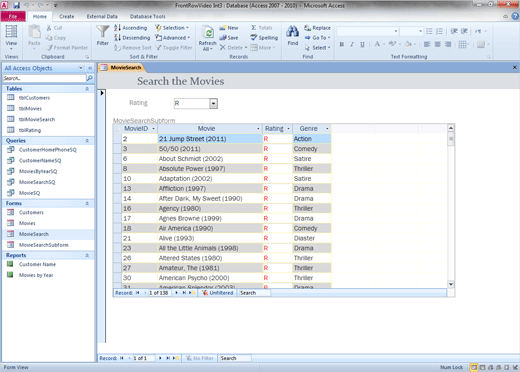Image resolution: width=520 pixels, height=372 pixels.
Task: Expand the Advanced filter options
Action: [173, 38]
